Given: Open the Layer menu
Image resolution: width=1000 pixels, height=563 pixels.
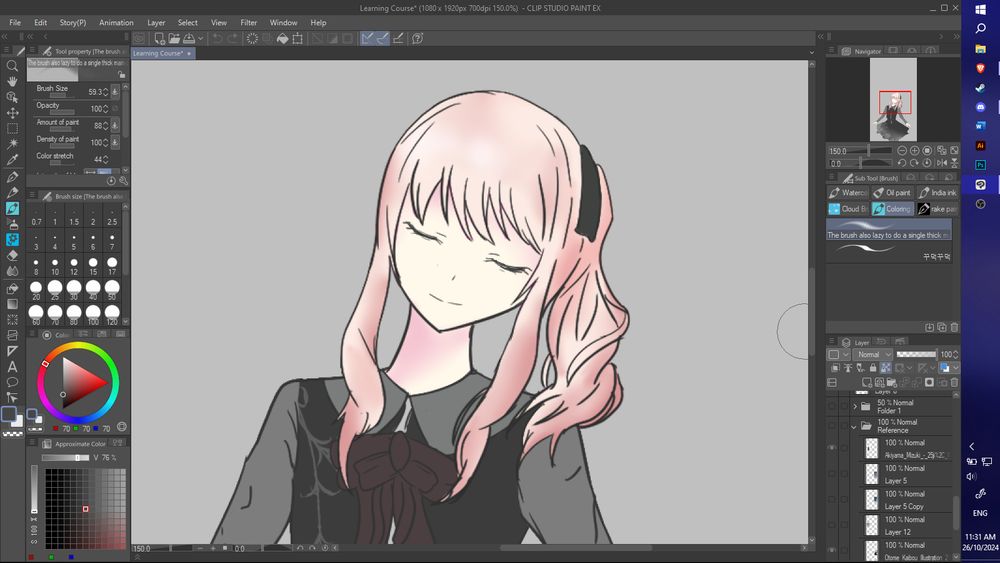Looking at the screenshot, I should pos(156,22).
